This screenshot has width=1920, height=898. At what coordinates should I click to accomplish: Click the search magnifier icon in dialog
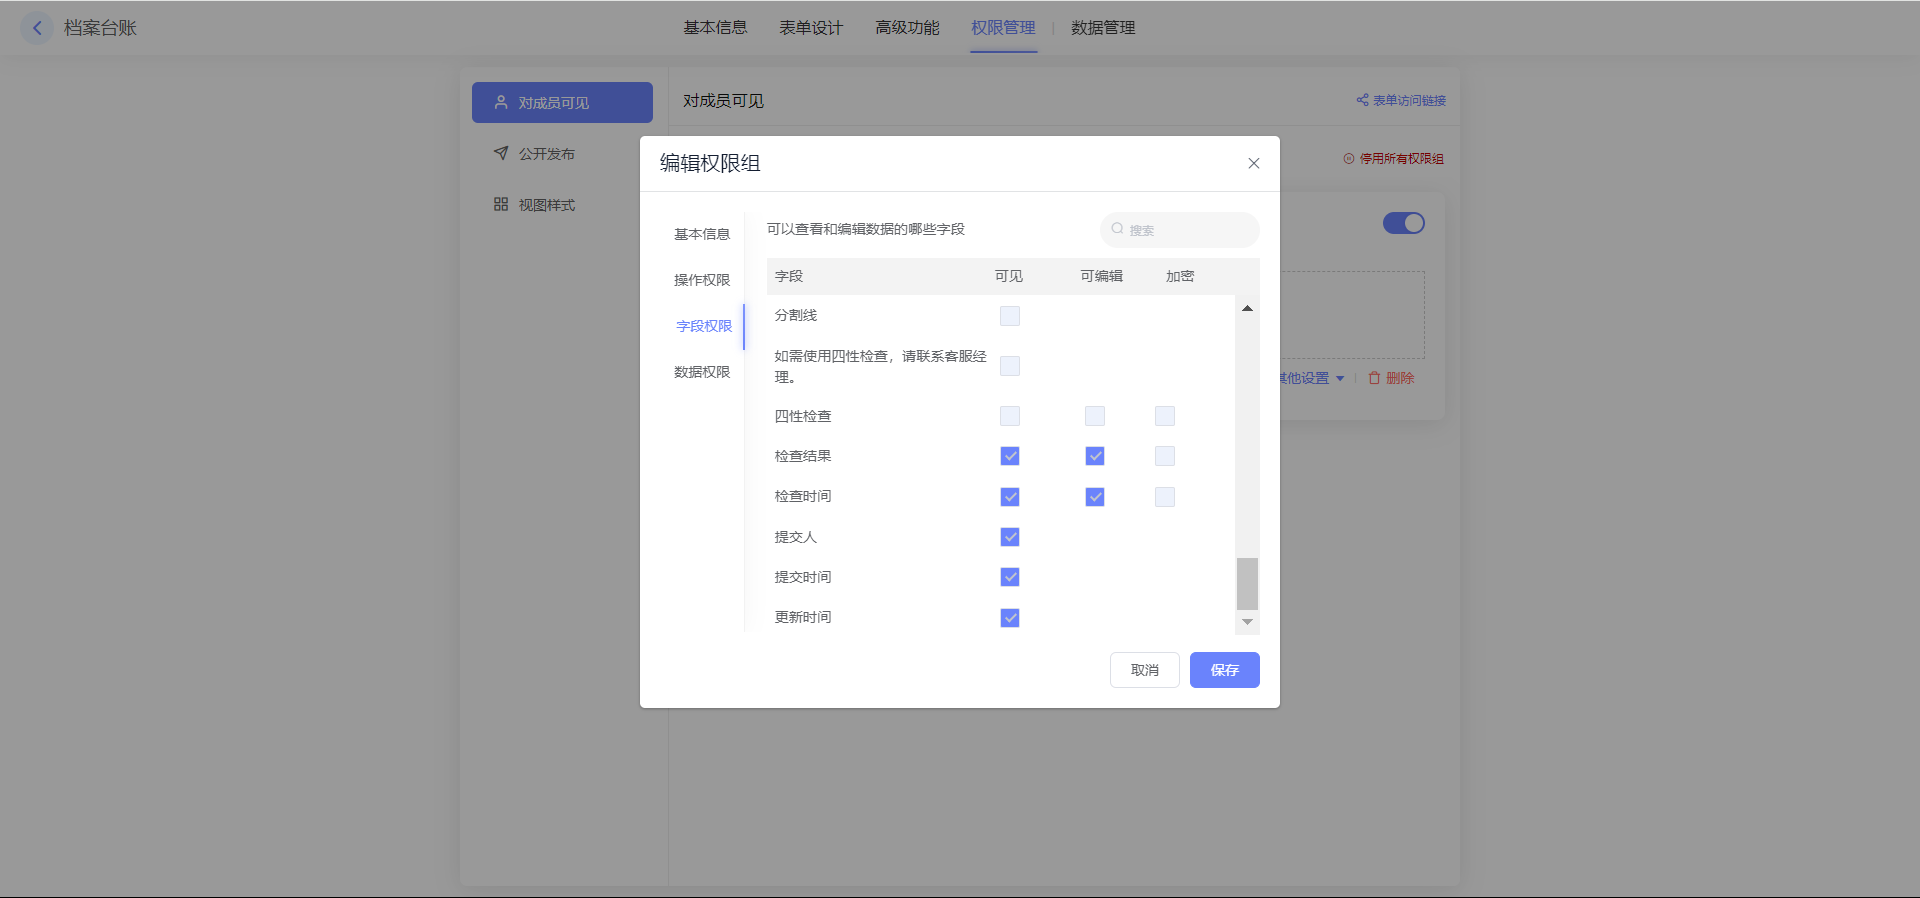pyautogui.click(x=1117, y=229)
